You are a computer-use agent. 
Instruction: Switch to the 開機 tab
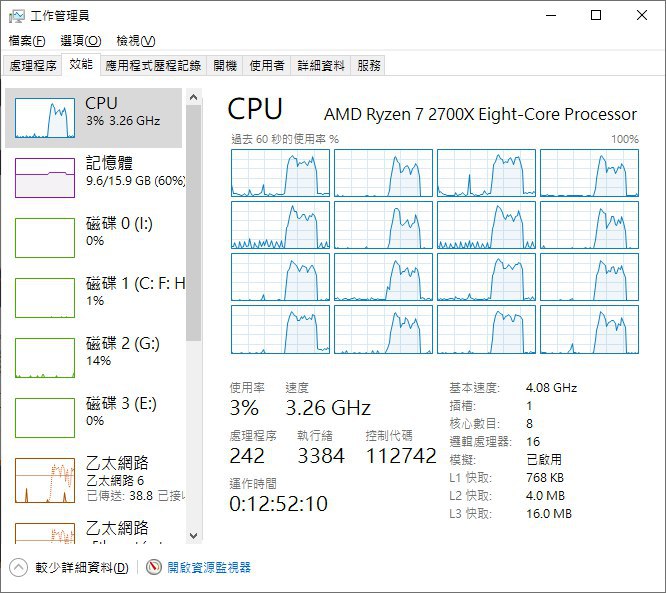[x=225, y=65]
